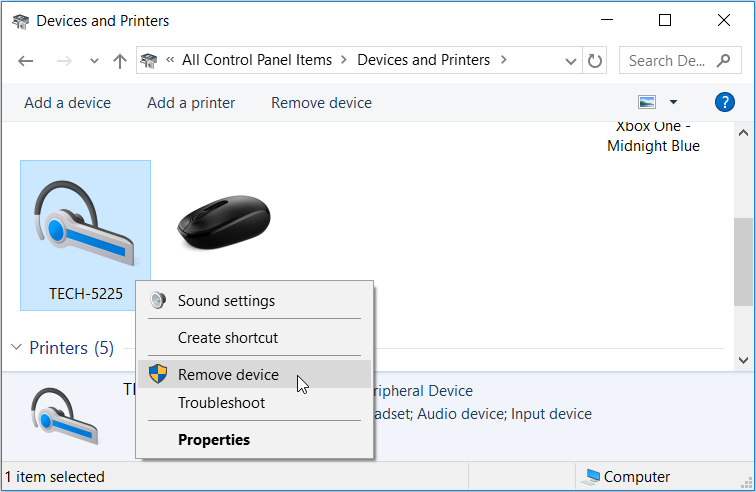Collapse the Printers group
Image resolution: width=756 pixels, height=492 pixels.
pos(17,348)
